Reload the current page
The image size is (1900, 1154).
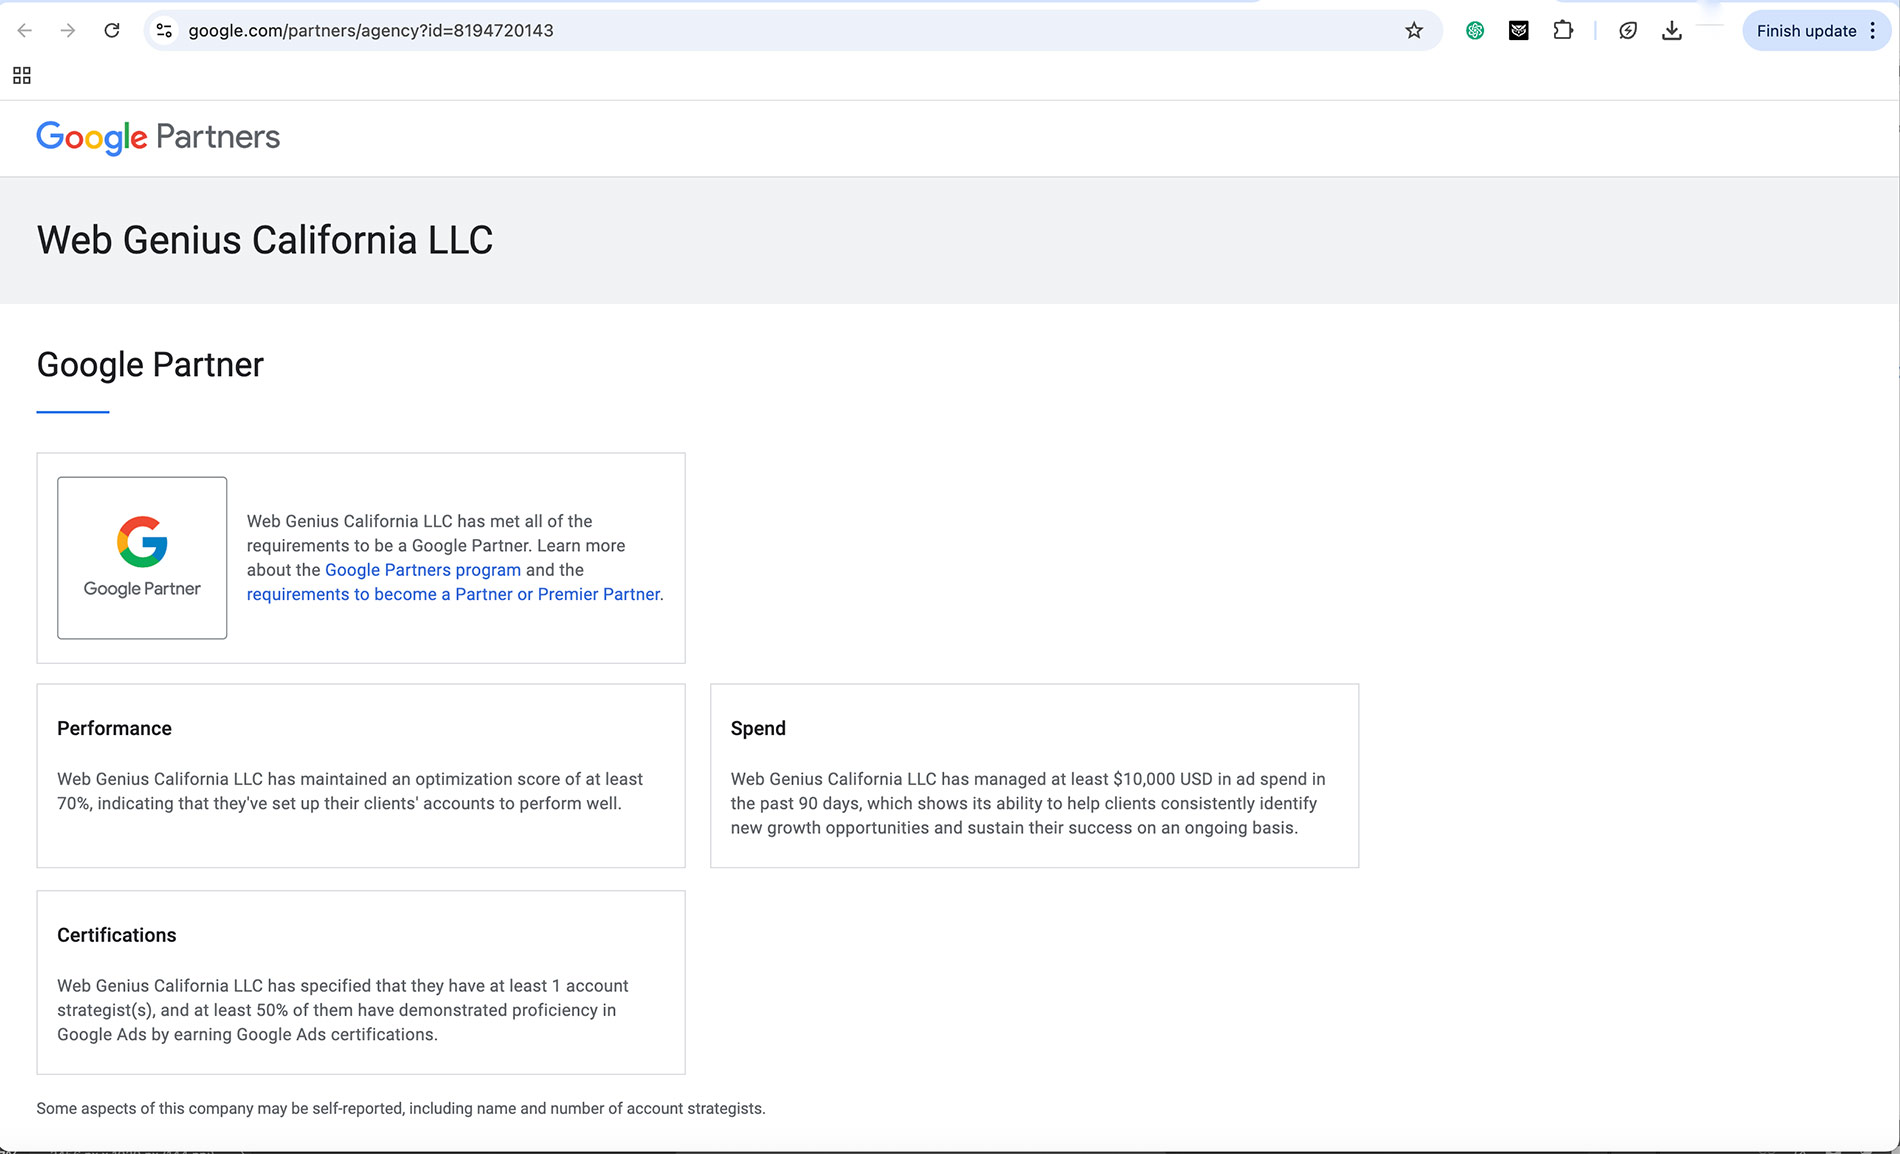coord(112,31)
